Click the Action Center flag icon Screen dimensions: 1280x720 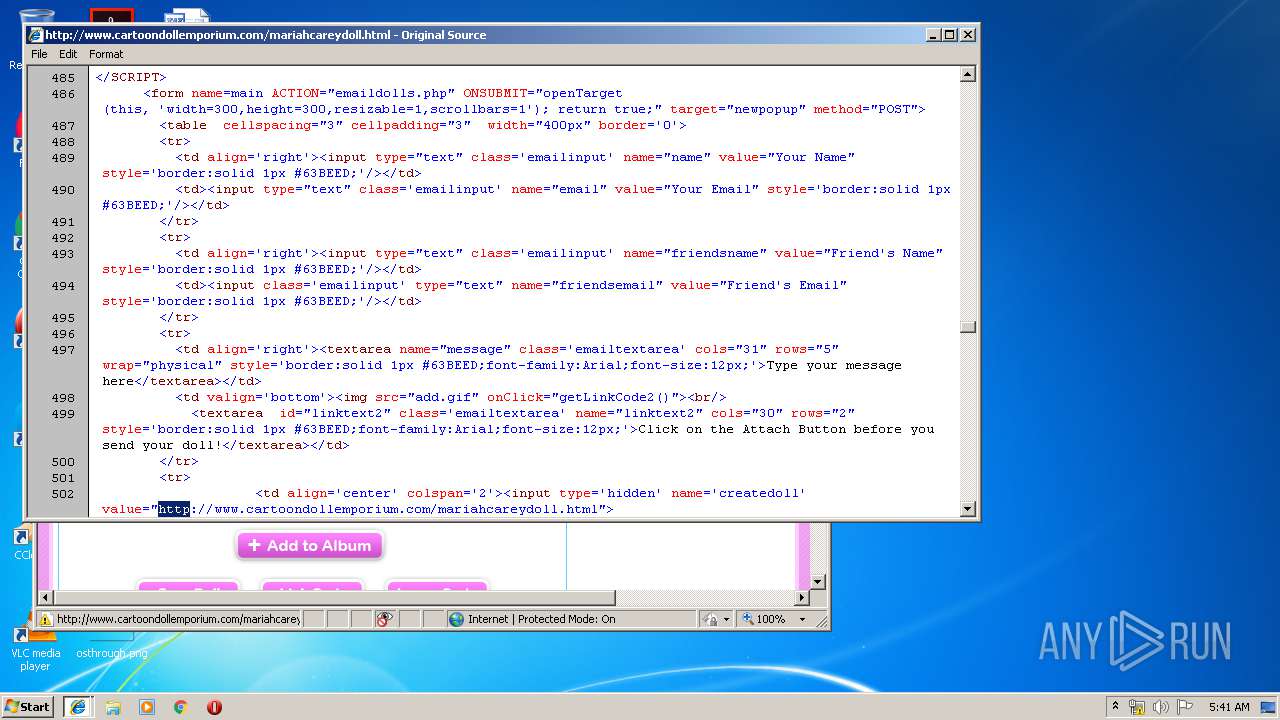1184,707
